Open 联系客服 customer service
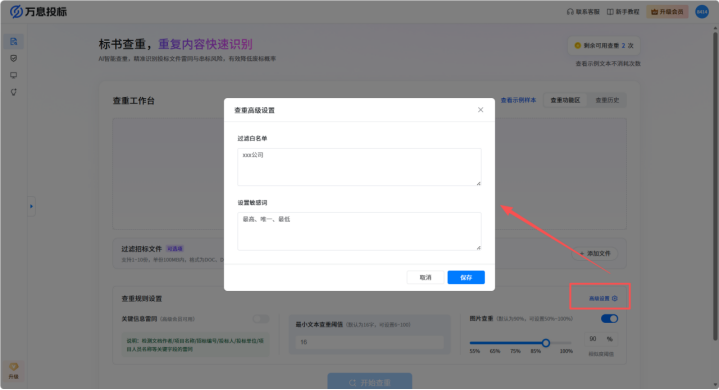 click(583, 11)
